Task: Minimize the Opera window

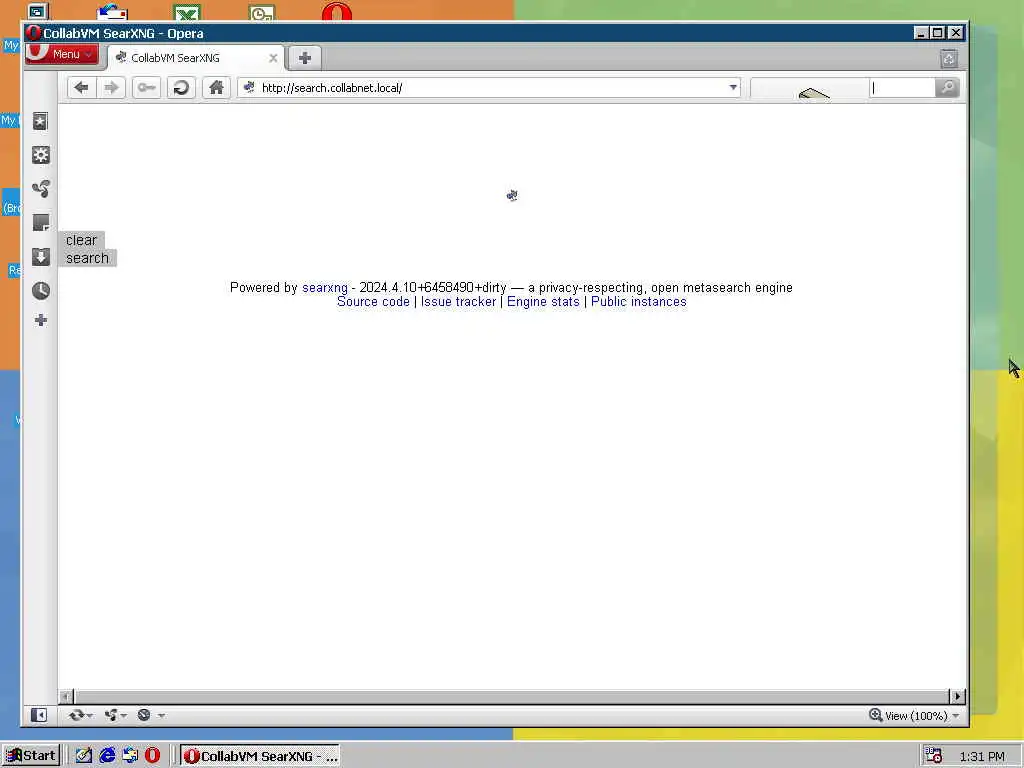Action: coord(921,33)
